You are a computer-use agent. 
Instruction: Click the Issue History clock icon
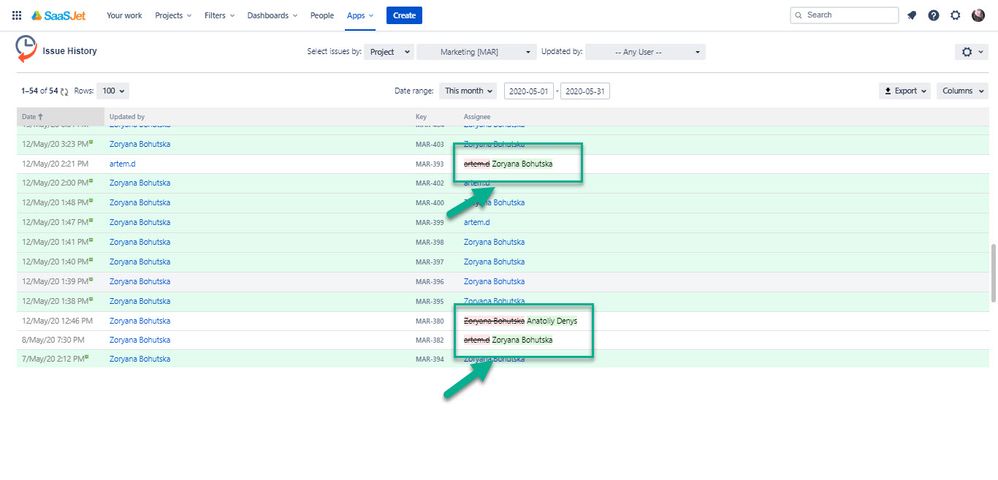click(26, 49)
